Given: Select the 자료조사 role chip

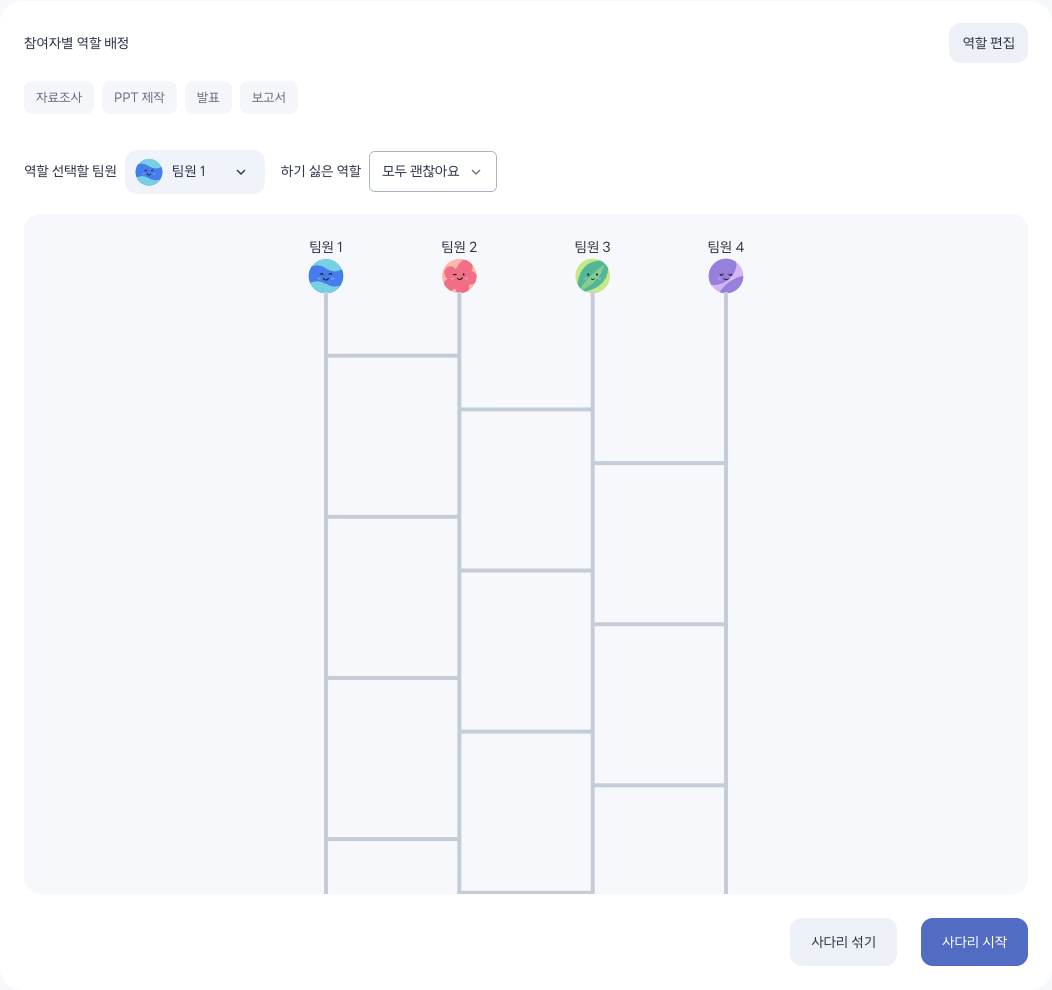Looking at the screenshot, I should (x=59, y=97).
